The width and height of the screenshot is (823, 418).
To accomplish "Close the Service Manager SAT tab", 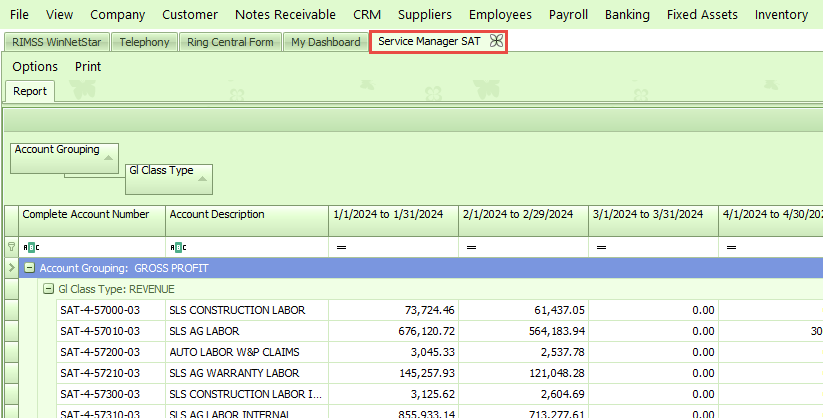I will pyautogui.click(x=494, y=42).
